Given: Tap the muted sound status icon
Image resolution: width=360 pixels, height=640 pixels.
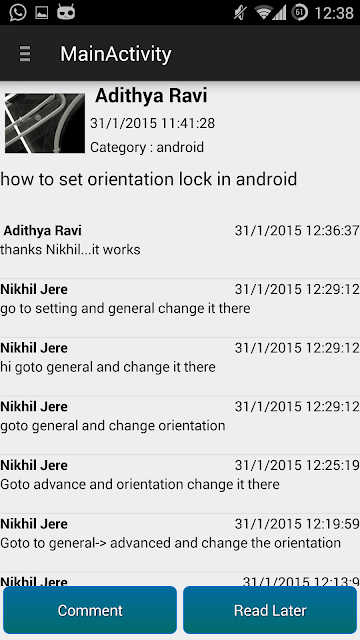Looking at the screenshot, I should (x=240, y=13).
